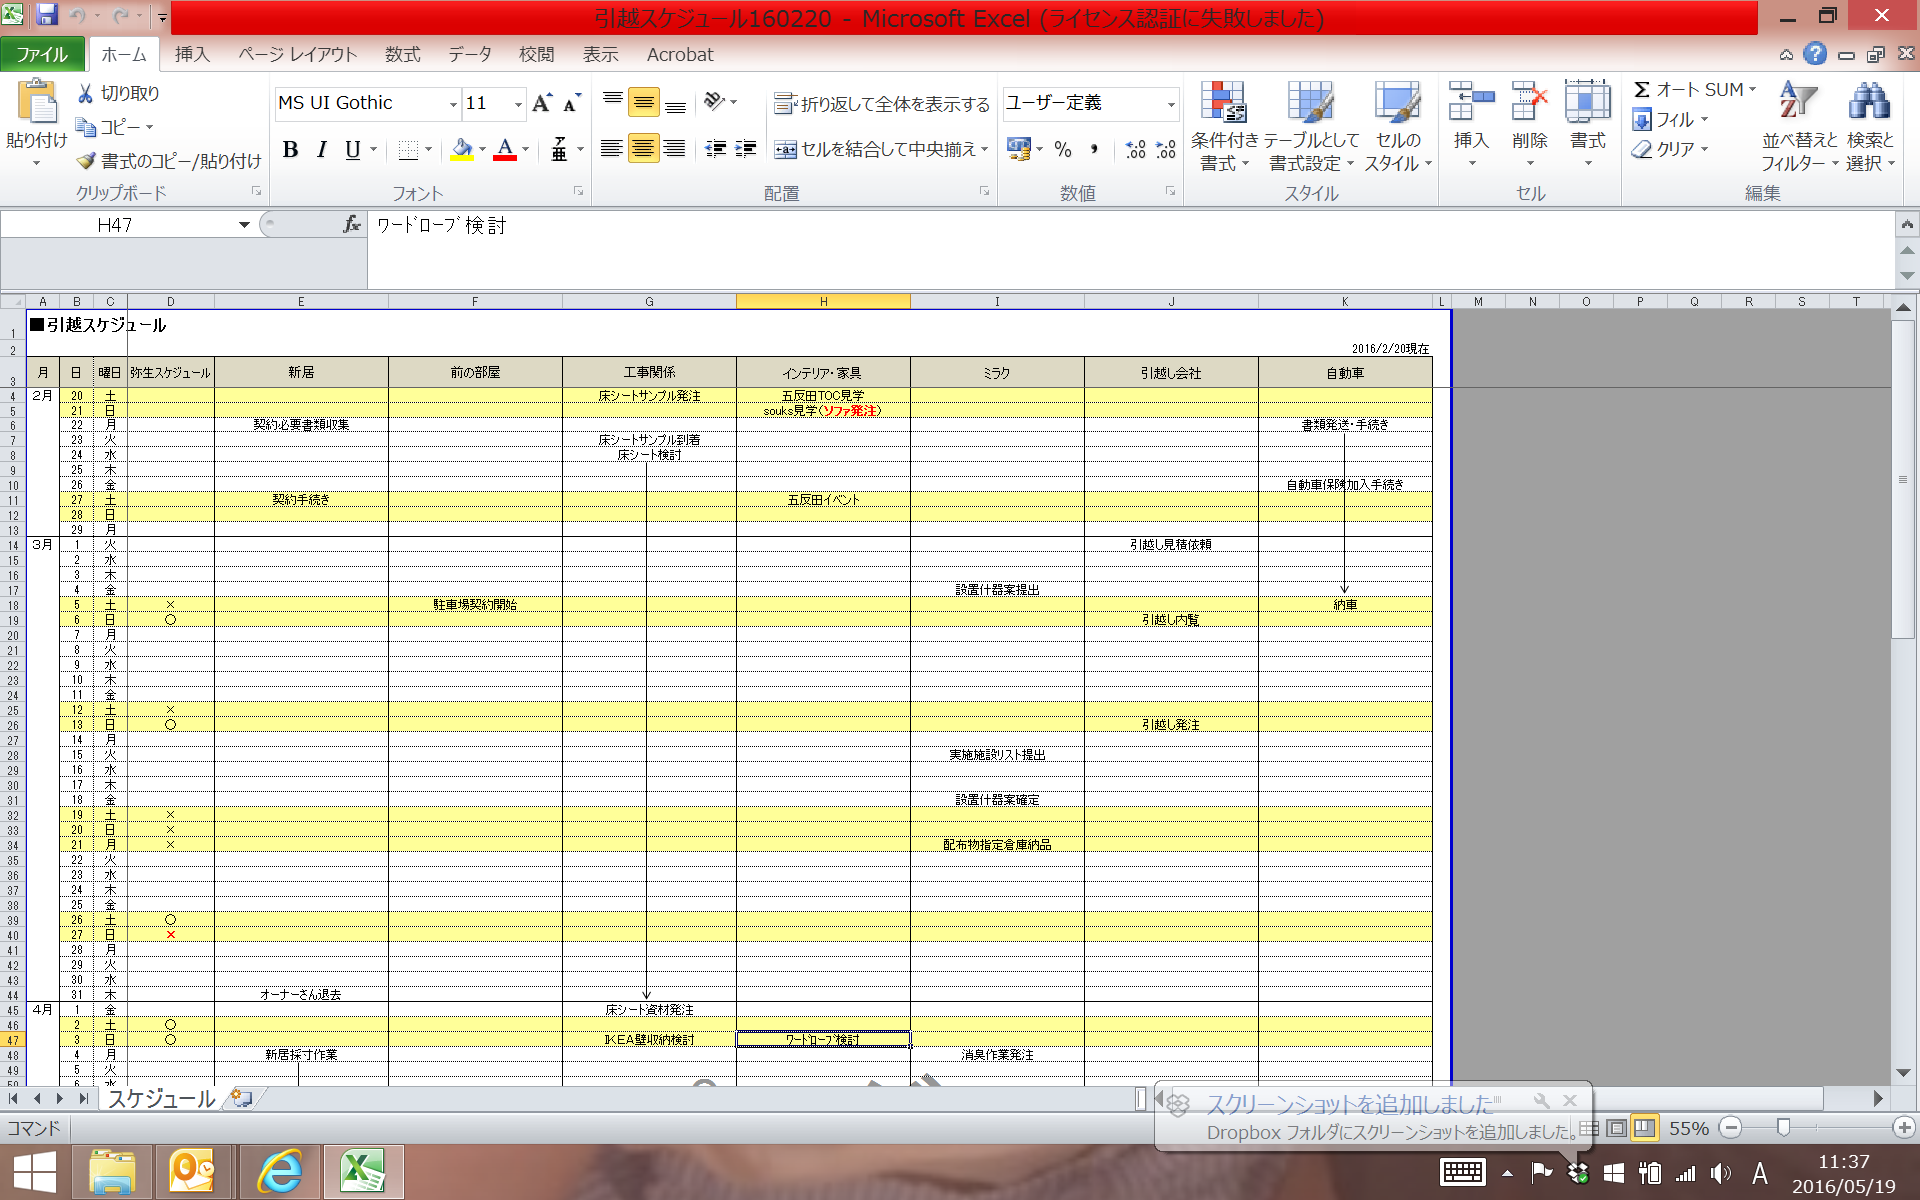Toggle Italic formatting
Image resolution: width=1920 pixels, height=1200 pixels.
321,150
